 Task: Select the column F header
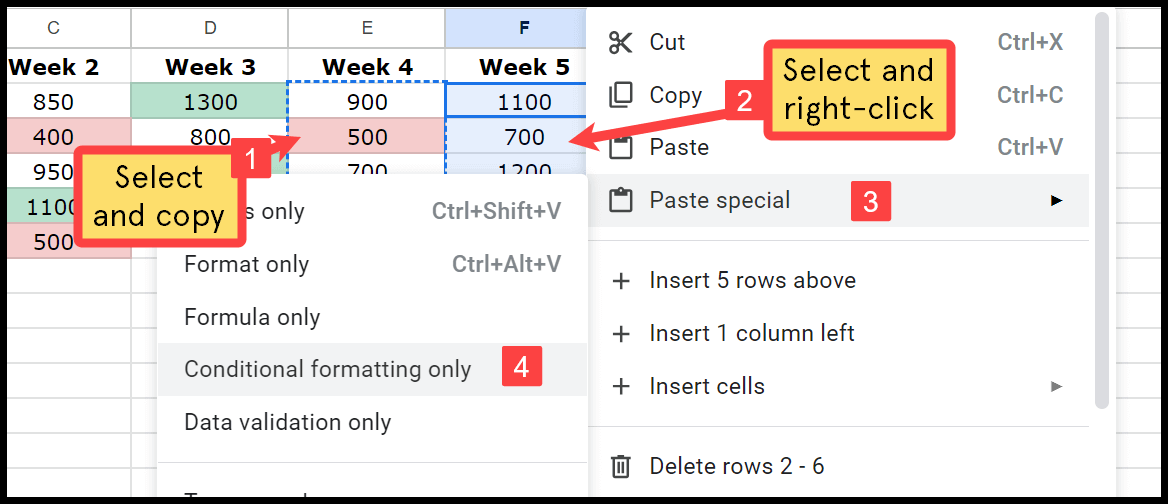point(524,28)
